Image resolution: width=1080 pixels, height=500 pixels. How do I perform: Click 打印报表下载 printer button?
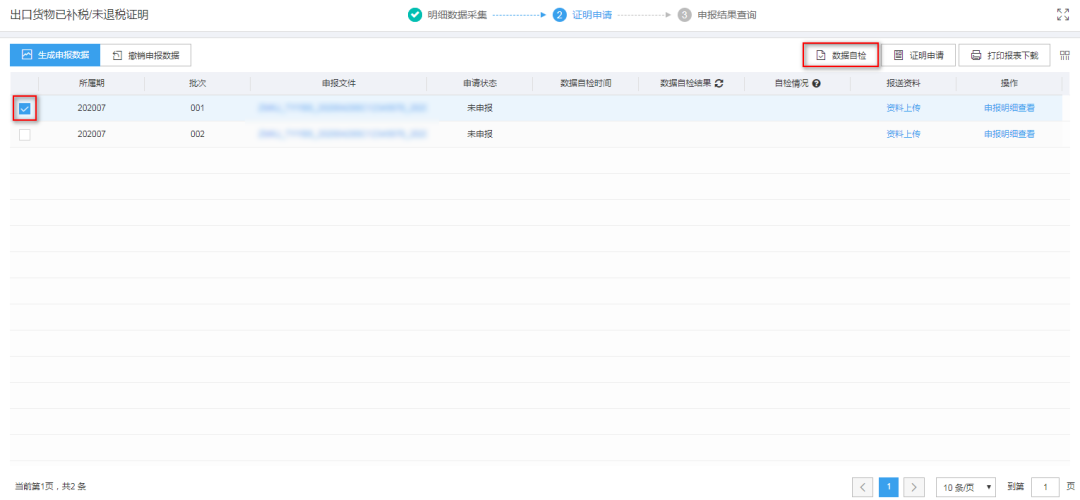click(1004, 55)
